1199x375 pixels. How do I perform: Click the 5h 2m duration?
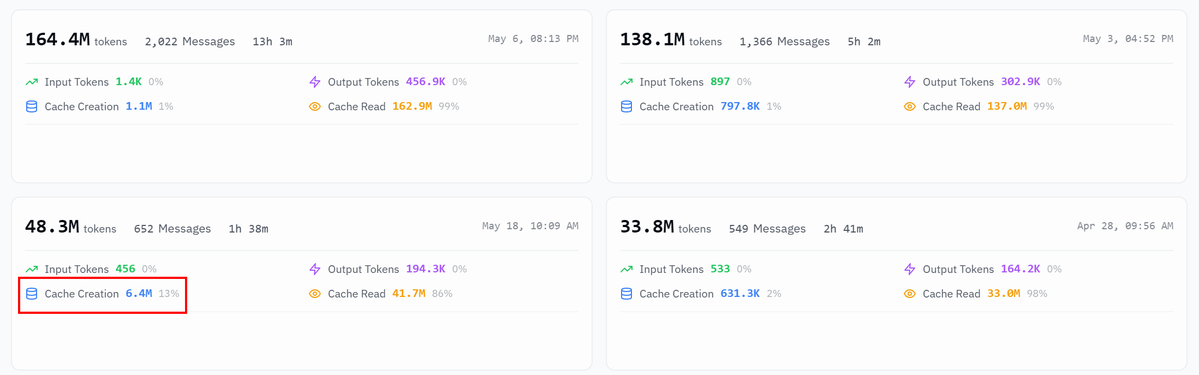[x=863, y=41]
